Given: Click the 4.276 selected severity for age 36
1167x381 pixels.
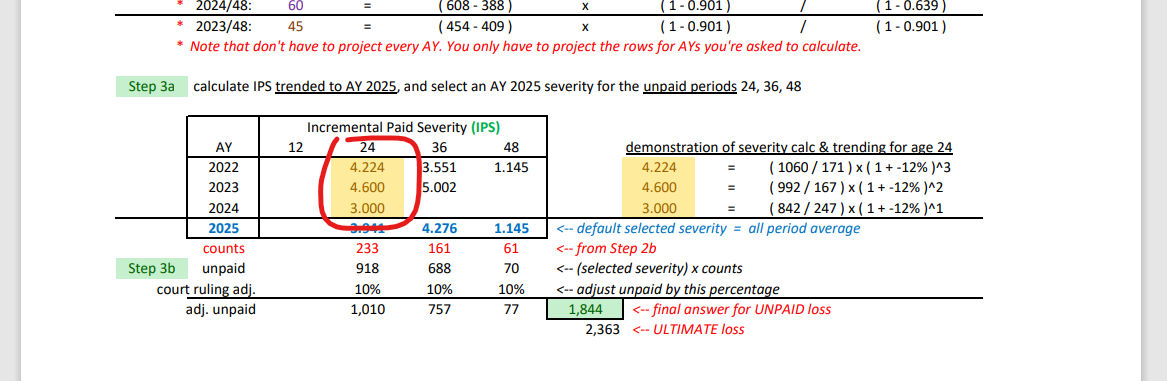Looking at the screenshot, I should click(439, 228).
